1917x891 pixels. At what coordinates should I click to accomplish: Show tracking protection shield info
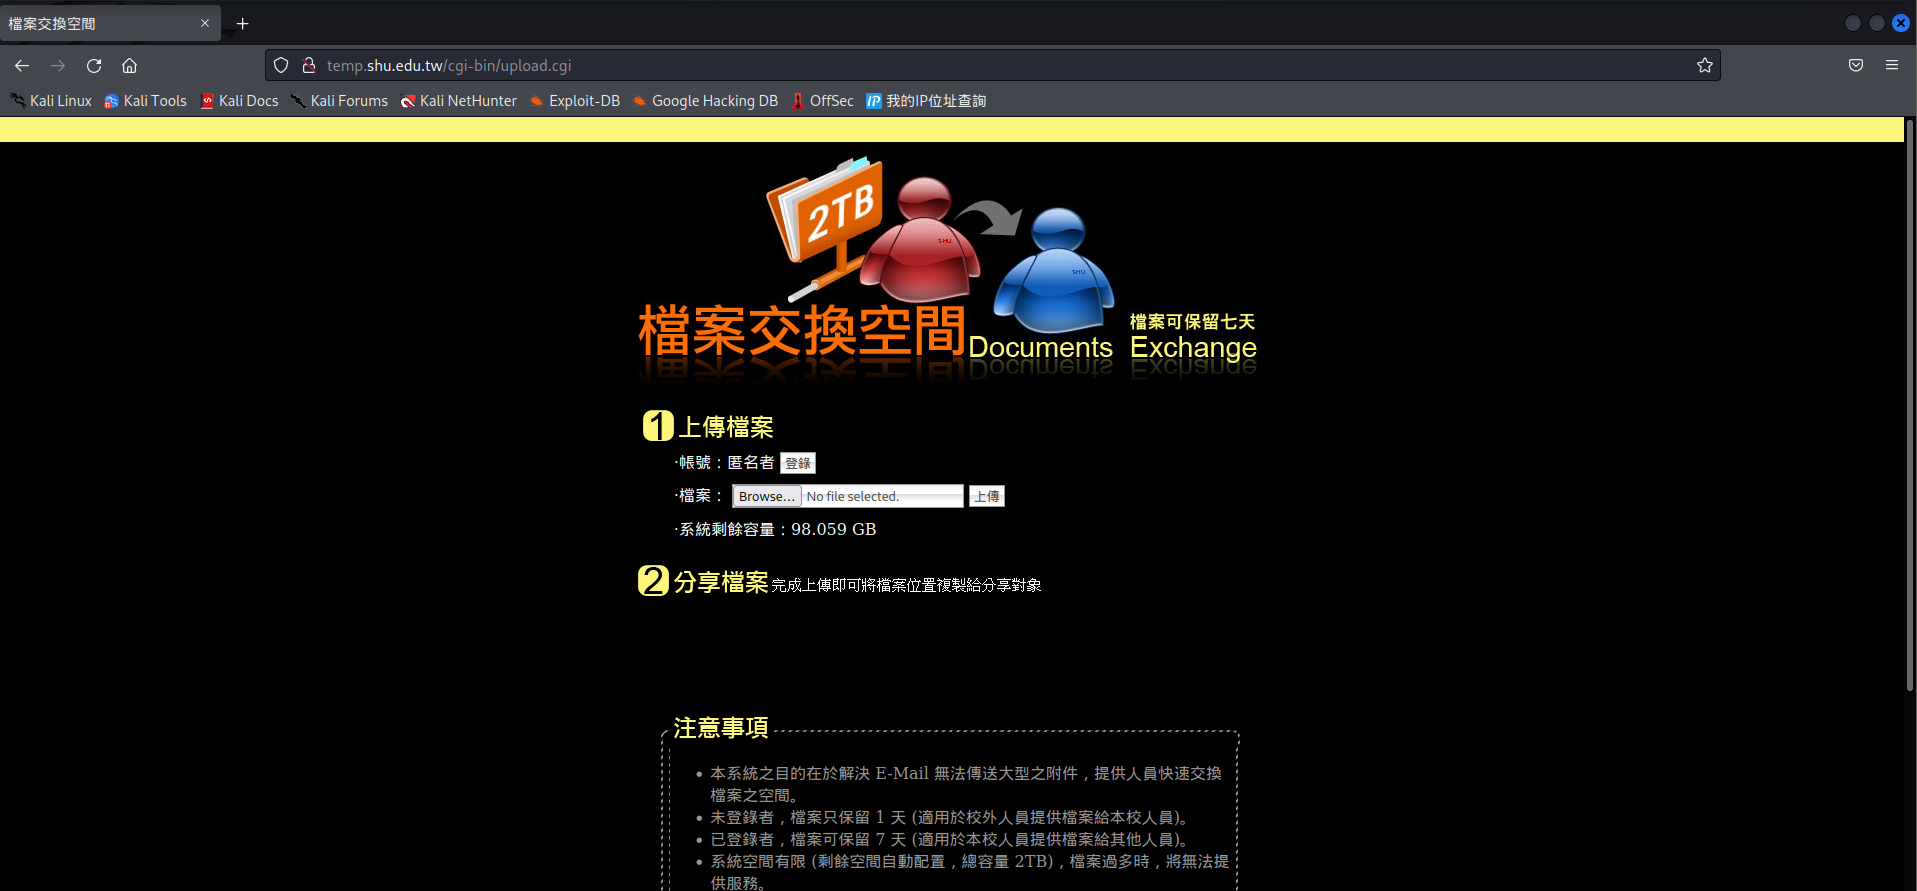tap(281, 66)
